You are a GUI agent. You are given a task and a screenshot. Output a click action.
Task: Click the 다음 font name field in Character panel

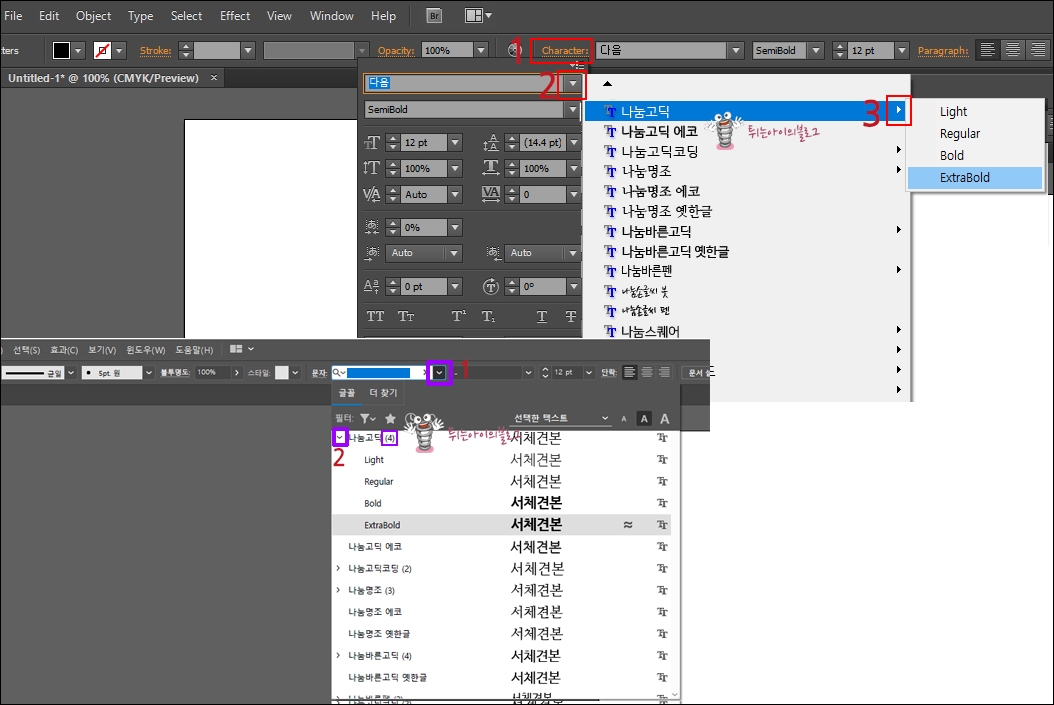point(464,83)
